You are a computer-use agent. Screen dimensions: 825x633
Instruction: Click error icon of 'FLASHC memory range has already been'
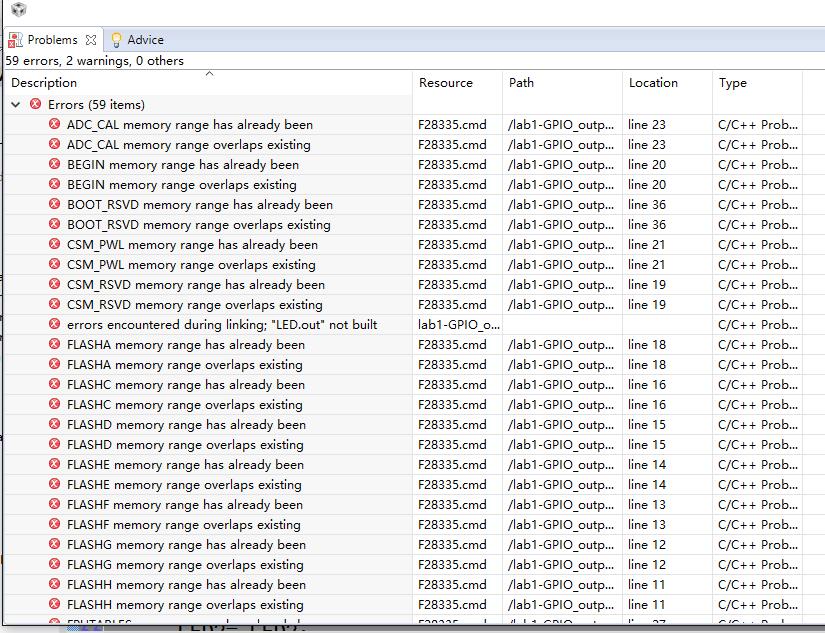point(54,384)
